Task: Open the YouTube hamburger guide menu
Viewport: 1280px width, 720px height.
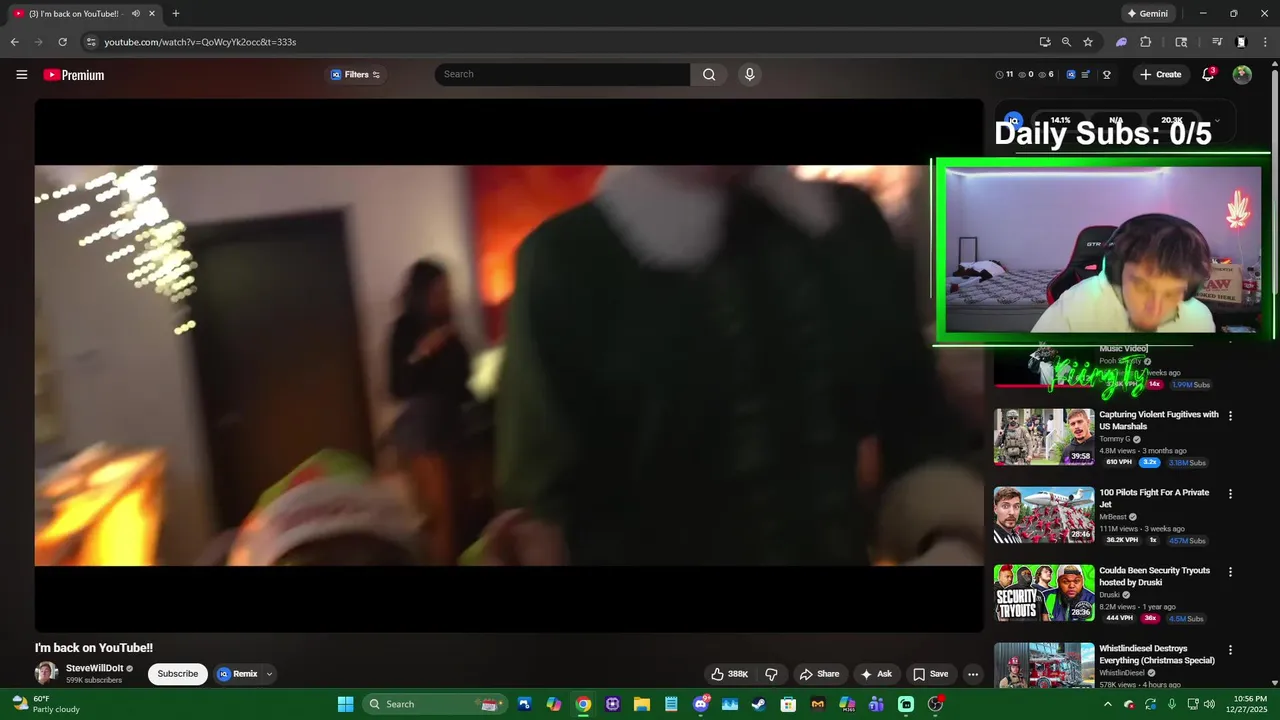Action: [21, 75]
